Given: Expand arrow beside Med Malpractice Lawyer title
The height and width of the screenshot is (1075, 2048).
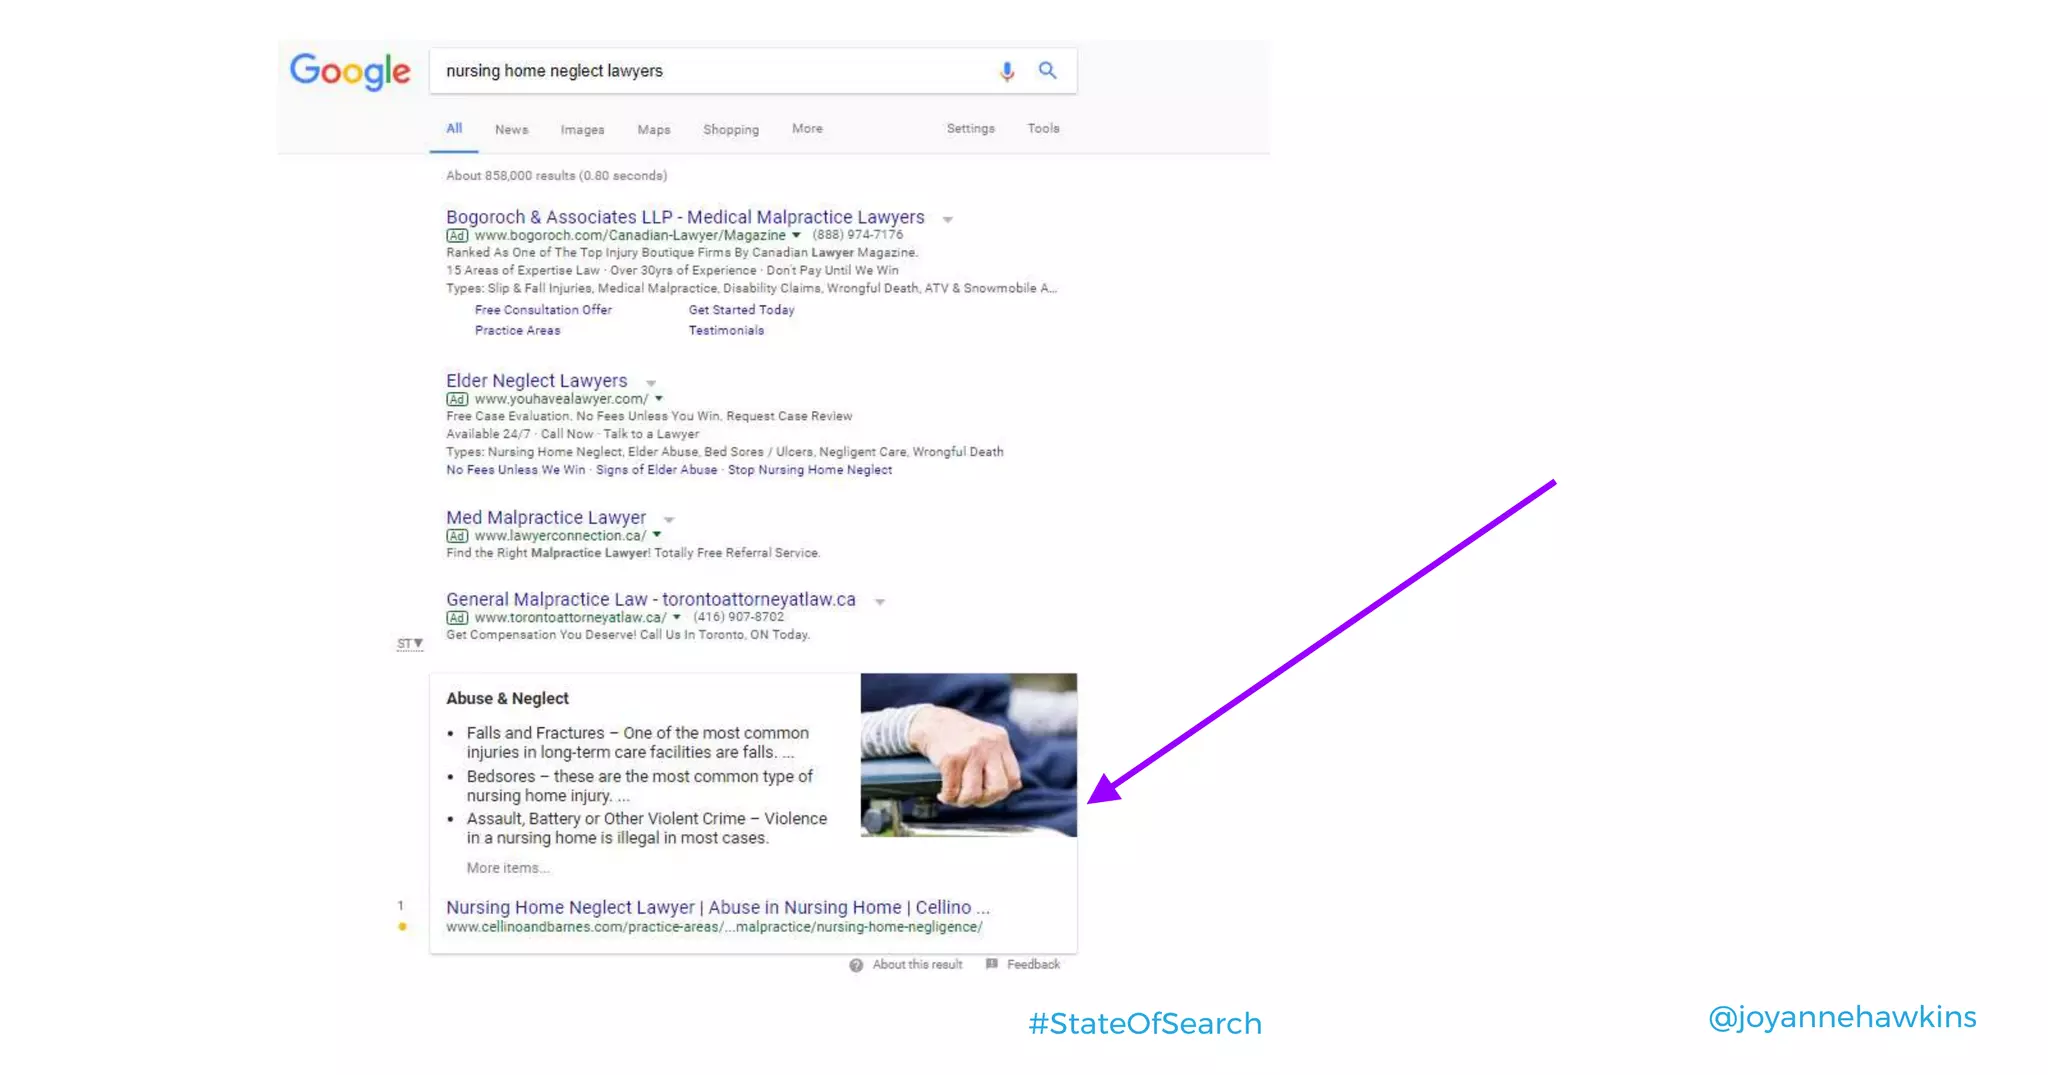Looking at the screenshot, I should click(x=669, y=520).
